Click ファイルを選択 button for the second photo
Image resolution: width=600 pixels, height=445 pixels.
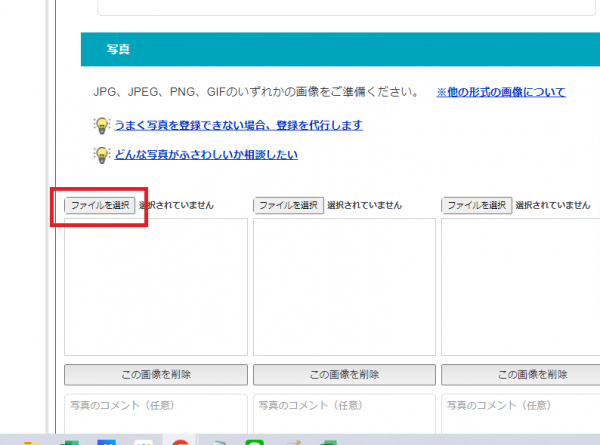click(288, 205)
